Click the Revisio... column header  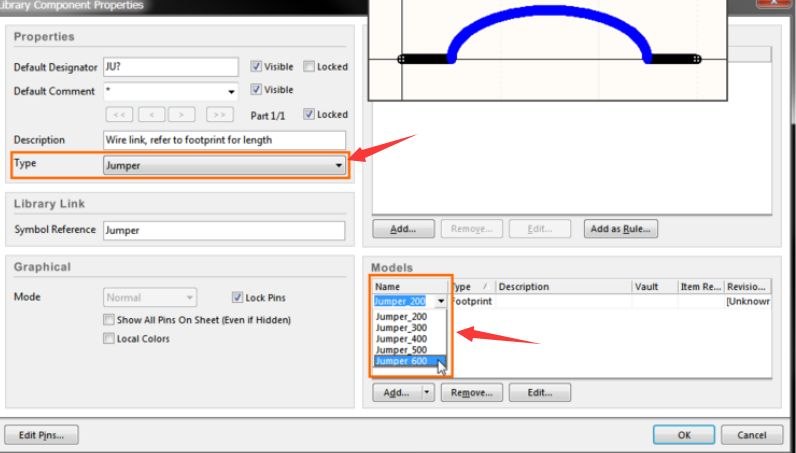point(747,286)
